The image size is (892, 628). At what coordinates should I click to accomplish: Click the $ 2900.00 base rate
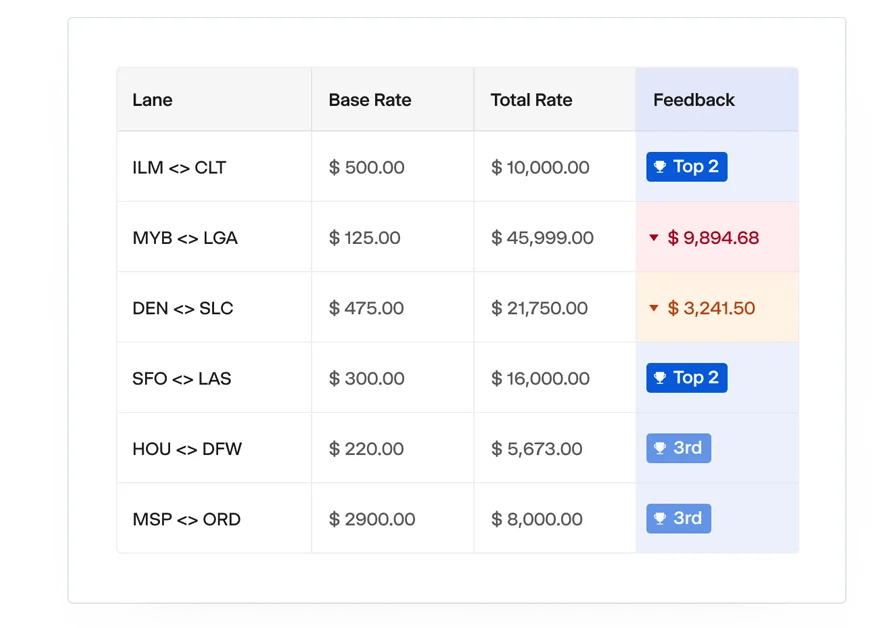click(372, 519)
